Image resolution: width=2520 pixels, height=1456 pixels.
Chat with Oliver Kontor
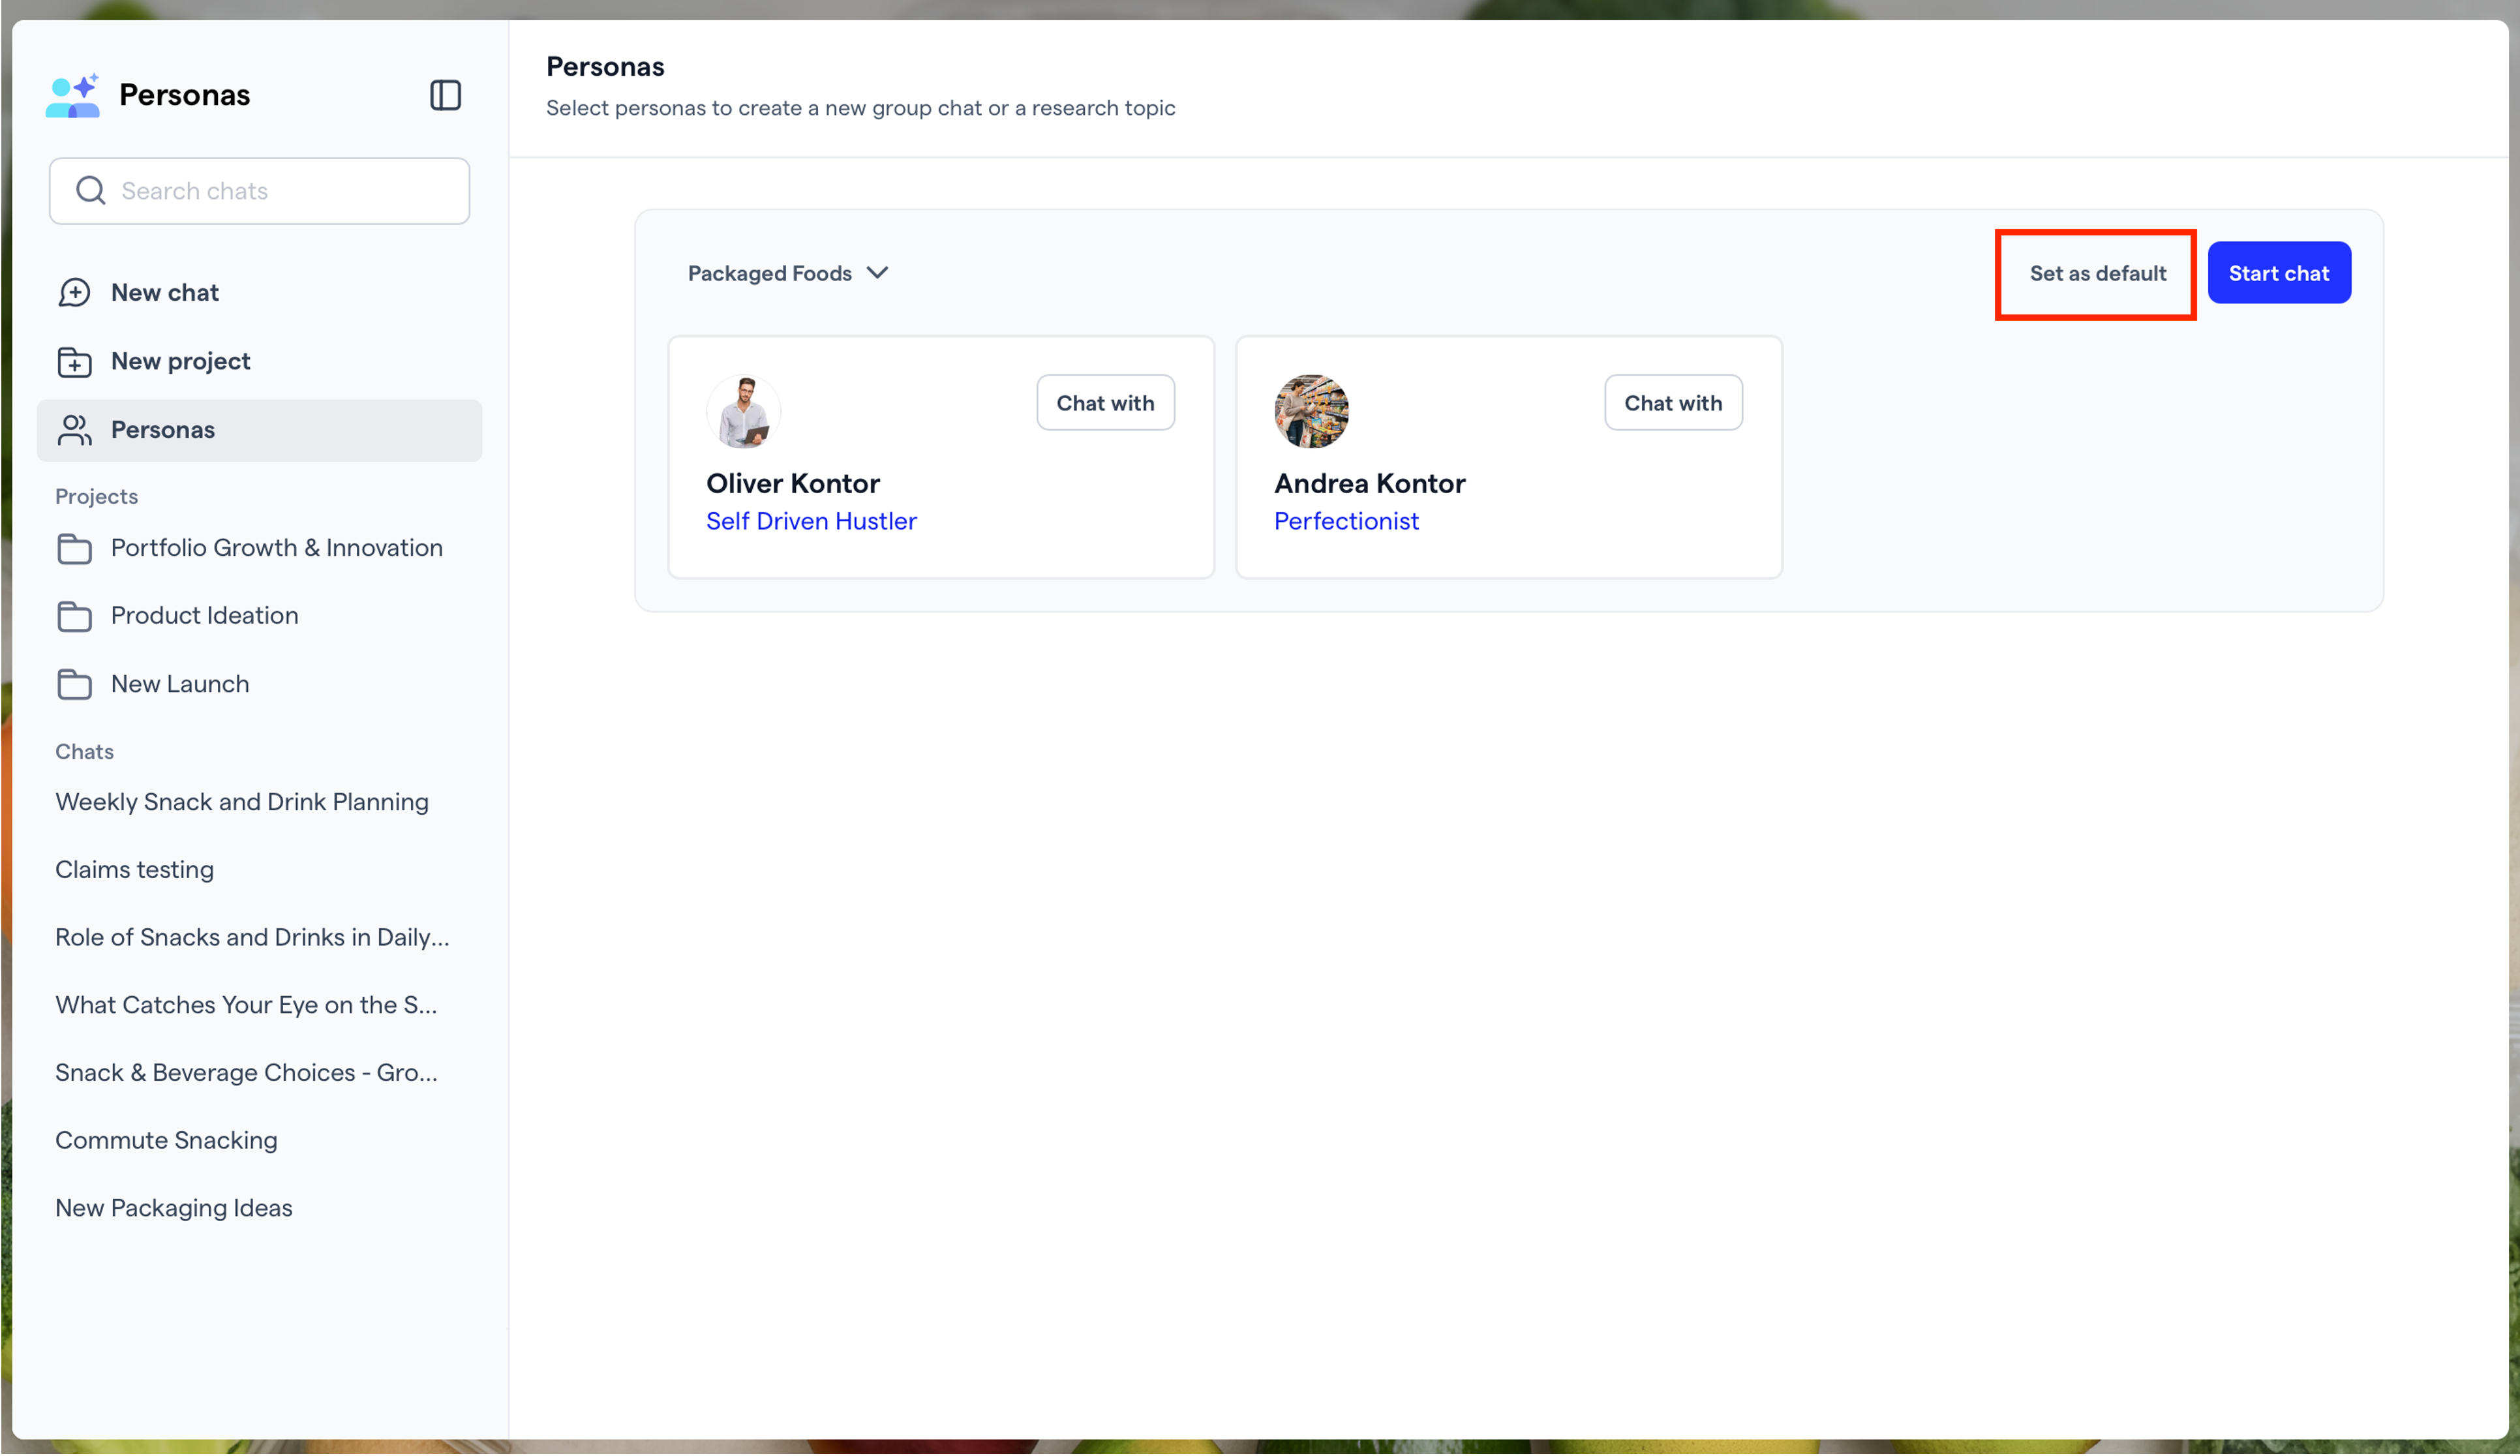coord(1105,403)
